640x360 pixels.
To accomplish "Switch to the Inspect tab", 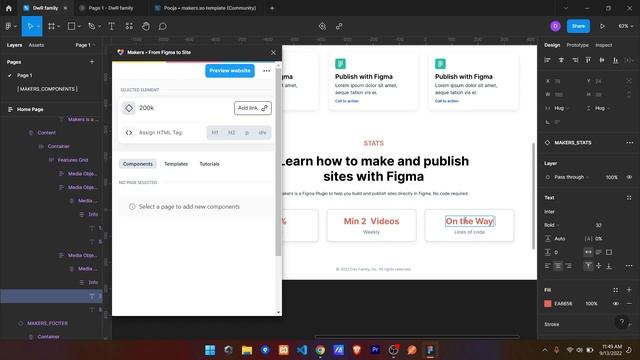I will [604, 45].
